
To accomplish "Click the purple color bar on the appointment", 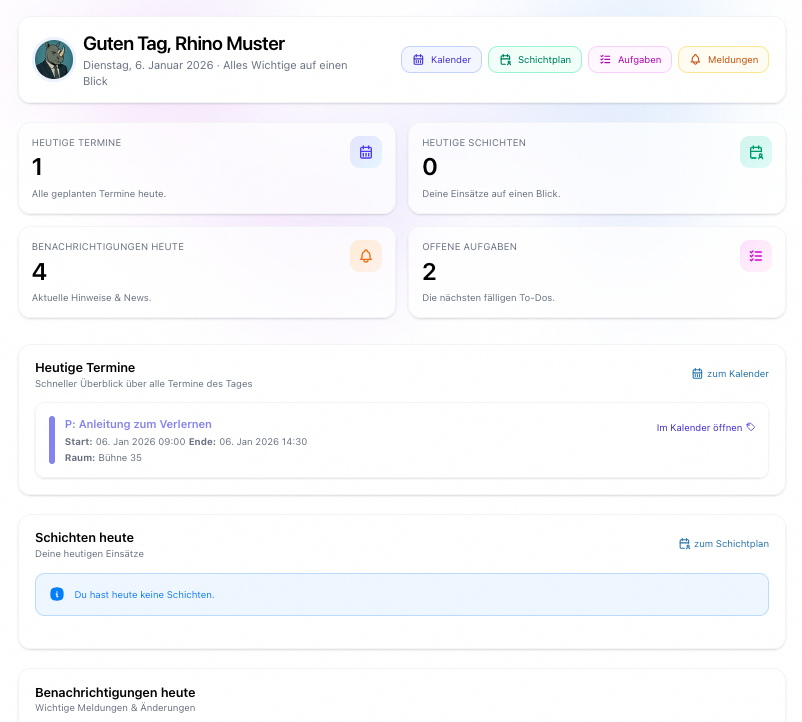I will tap(52, 440).
